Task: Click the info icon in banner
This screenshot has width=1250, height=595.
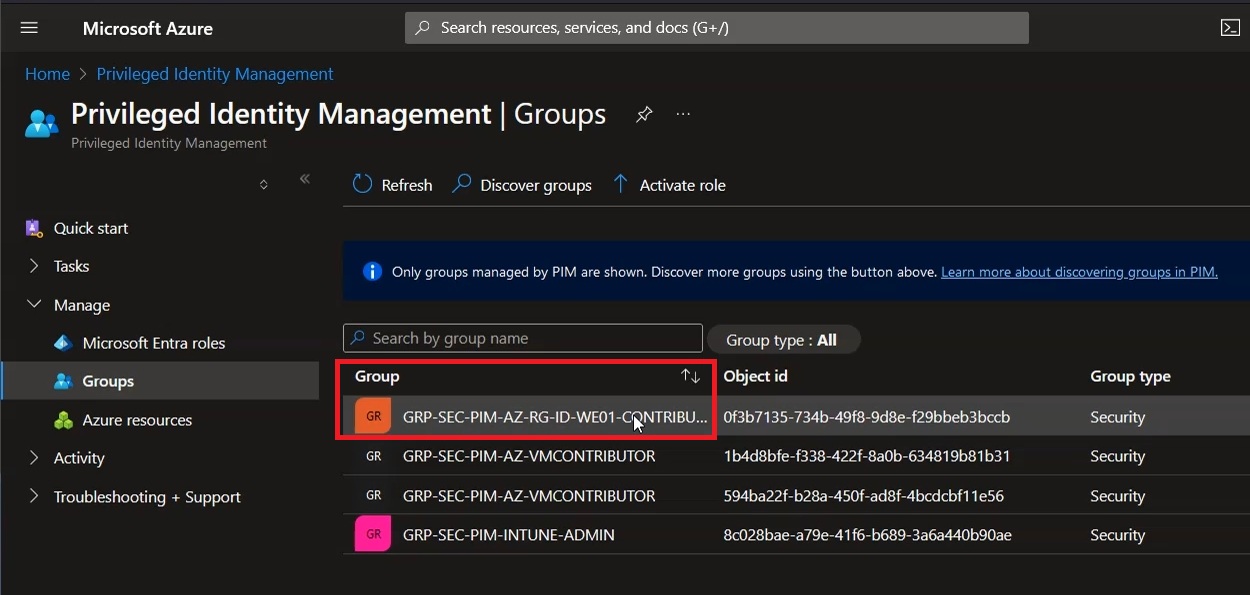Action: [372, 271]
